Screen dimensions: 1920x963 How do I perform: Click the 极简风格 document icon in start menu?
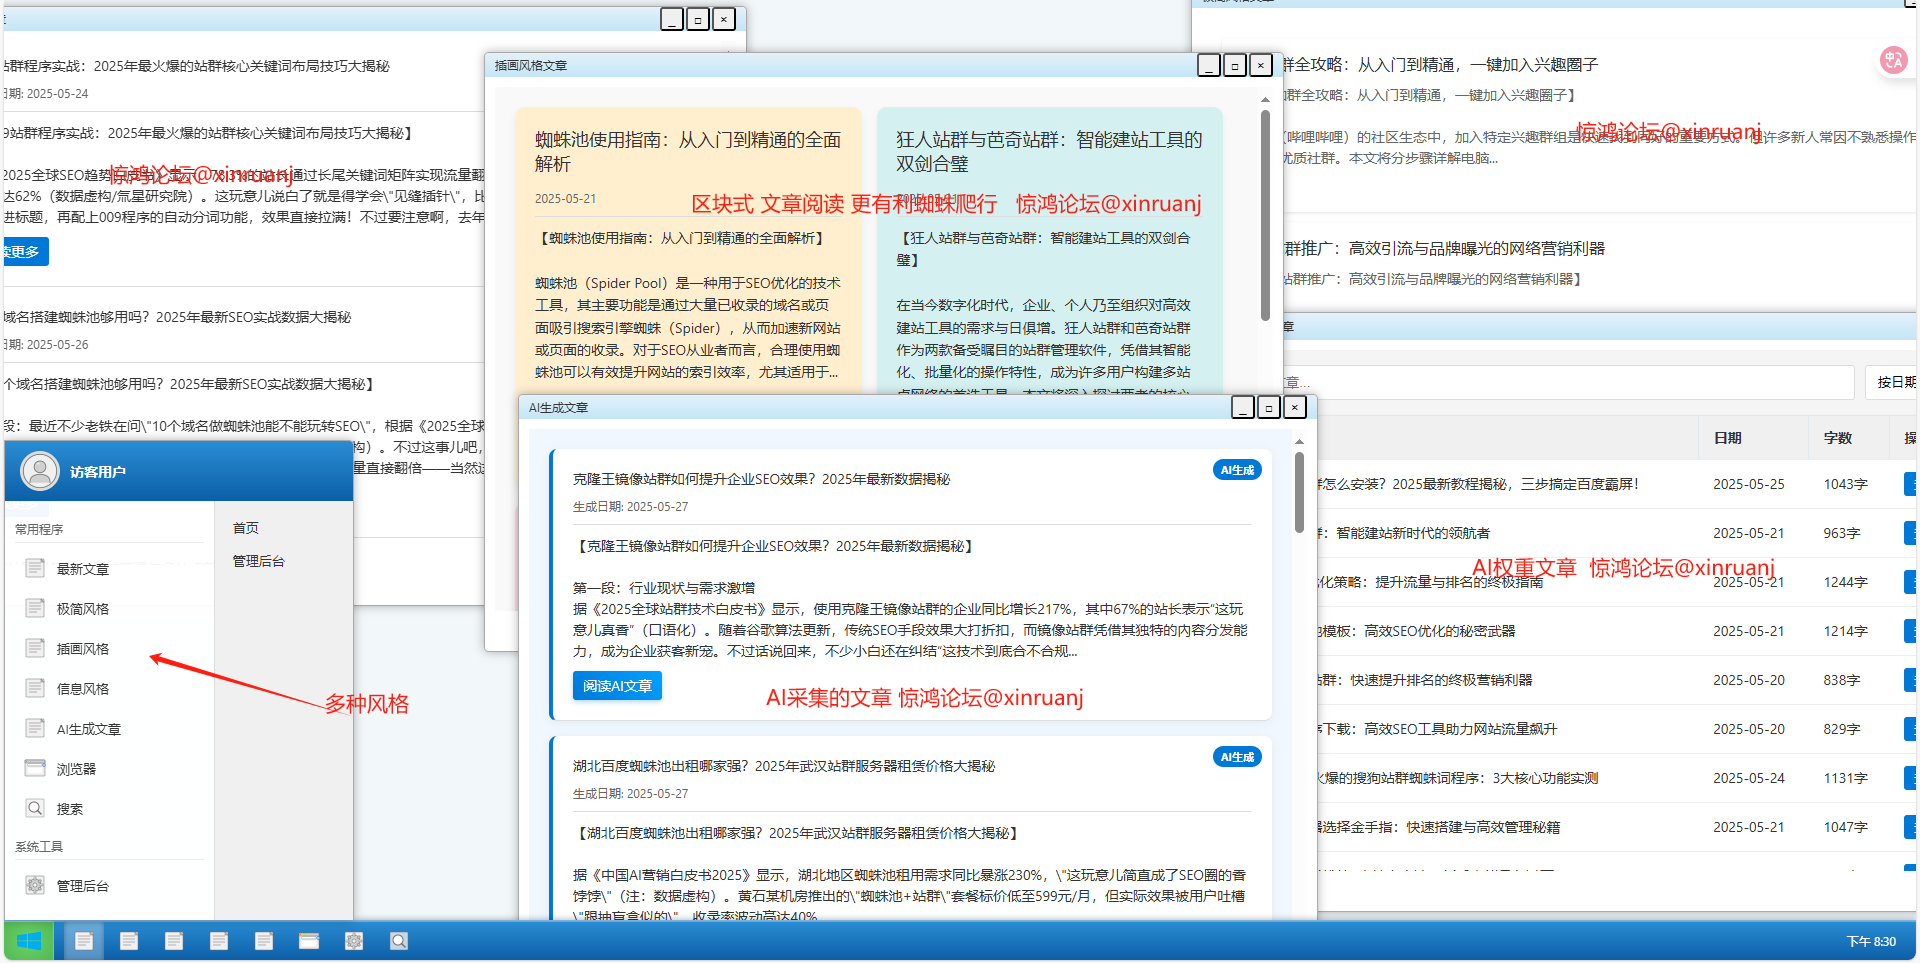tap(35, 608)
